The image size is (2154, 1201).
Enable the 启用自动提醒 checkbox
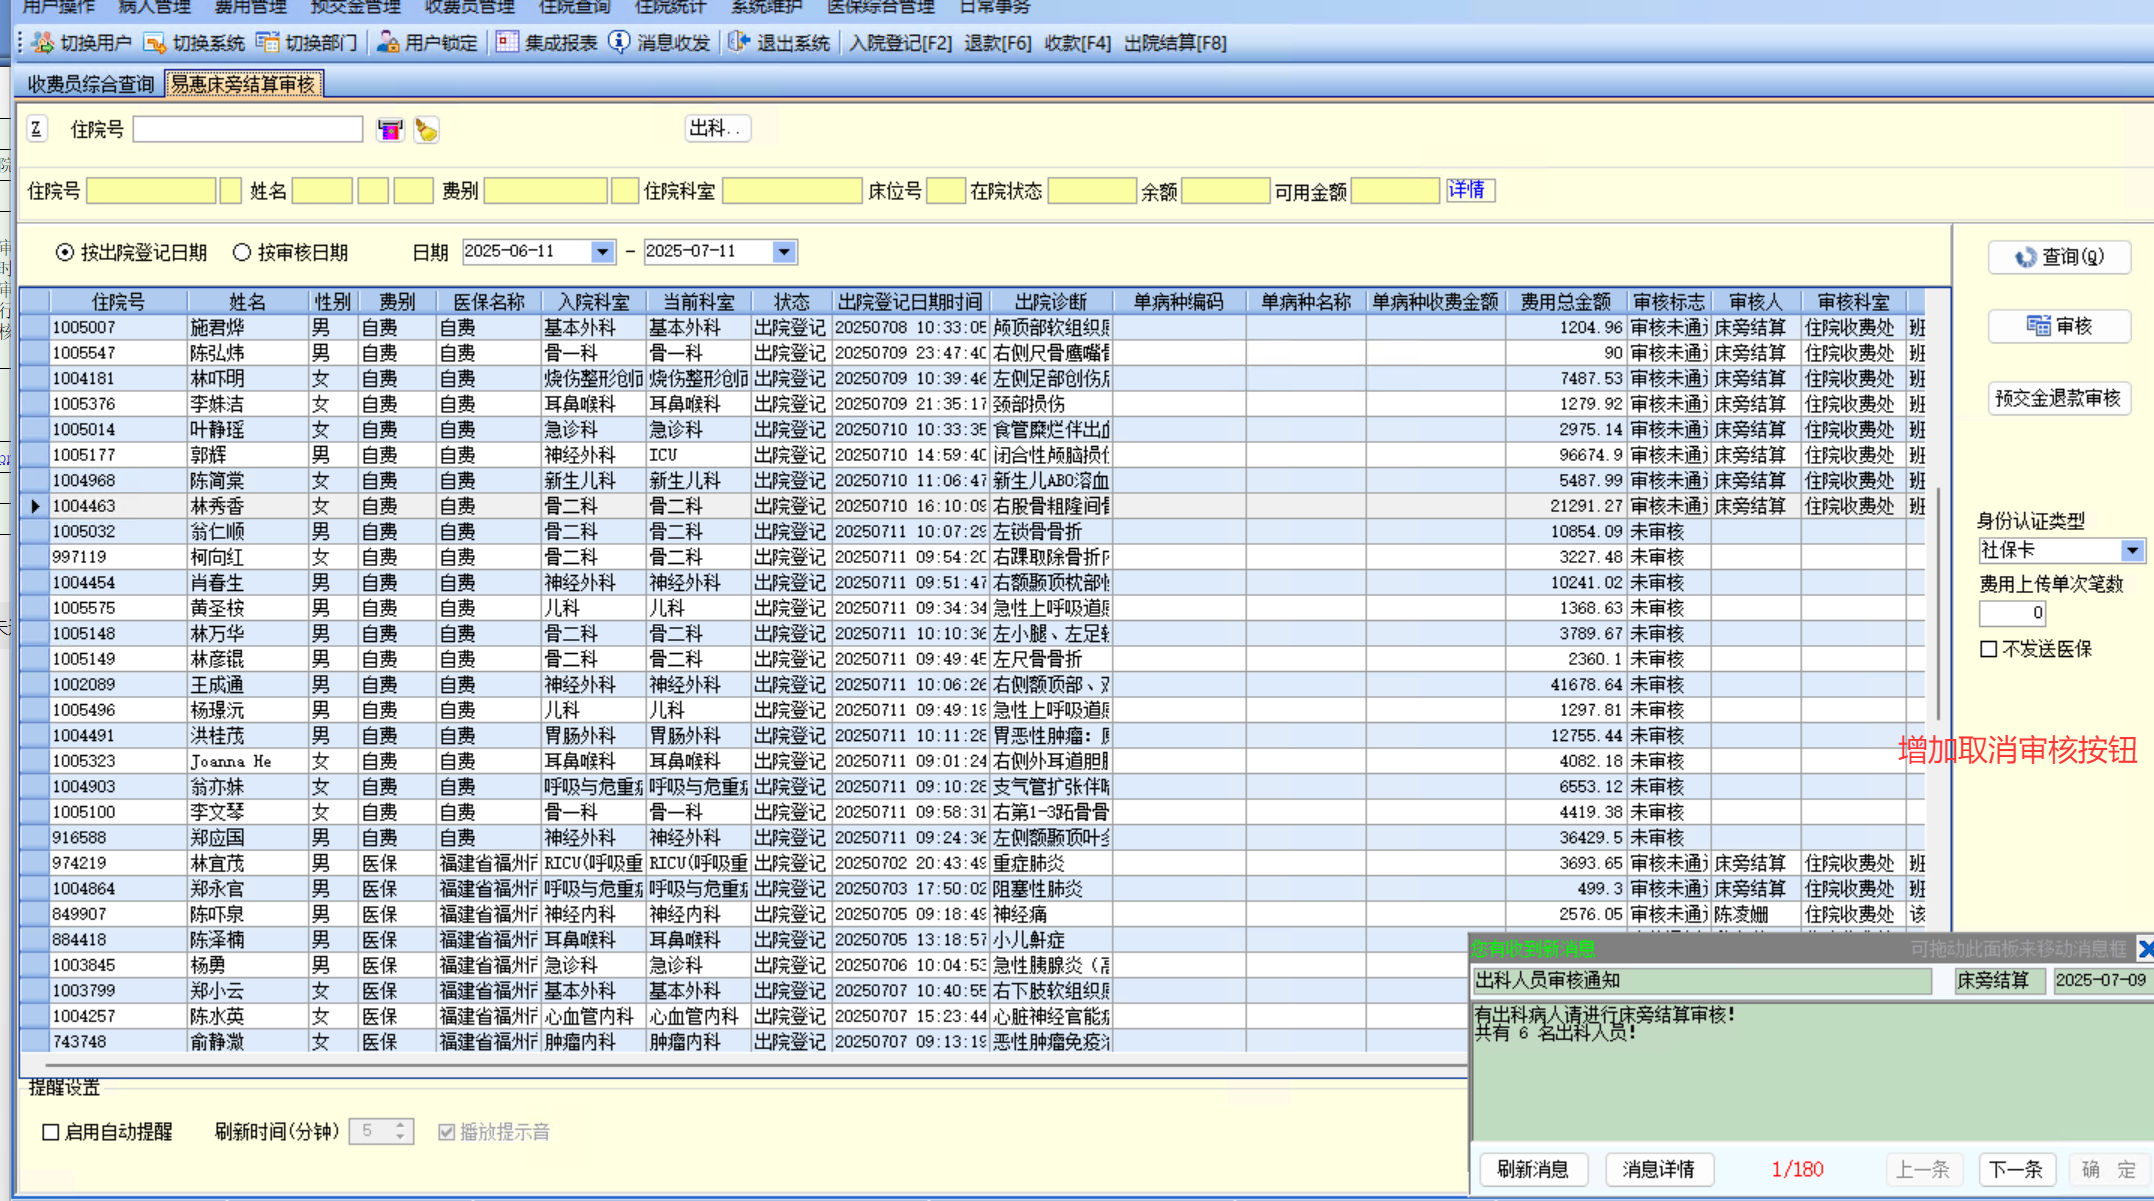pos(51,1132)
